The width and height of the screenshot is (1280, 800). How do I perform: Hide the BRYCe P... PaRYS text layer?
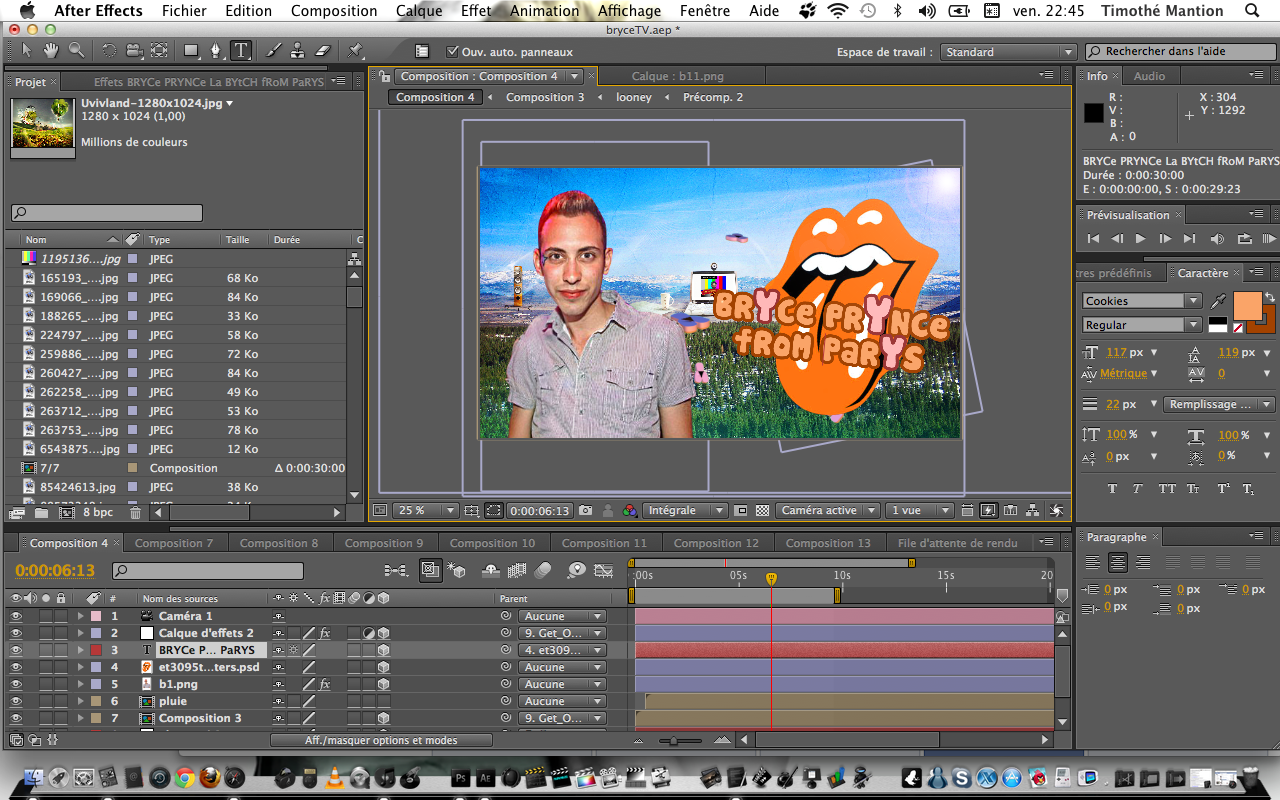16,650
